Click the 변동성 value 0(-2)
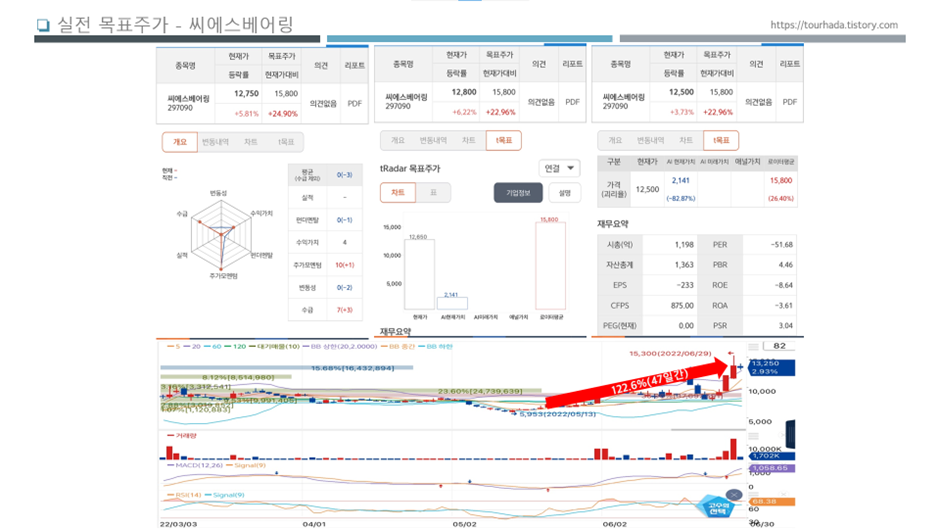 coord(344,287)
